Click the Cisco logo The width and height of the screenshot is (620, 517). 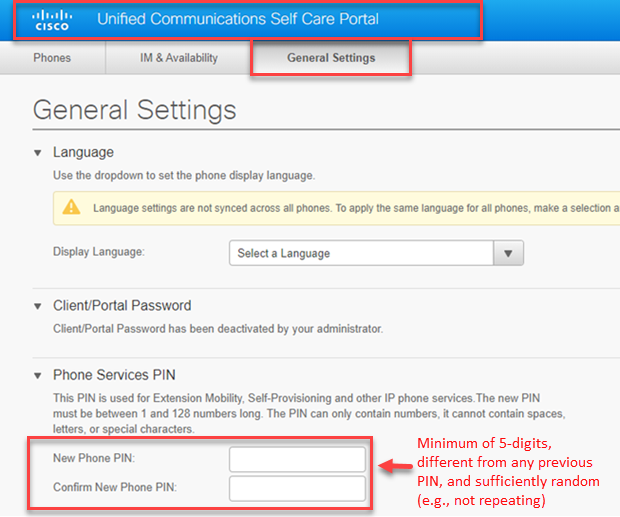(52, 20)
